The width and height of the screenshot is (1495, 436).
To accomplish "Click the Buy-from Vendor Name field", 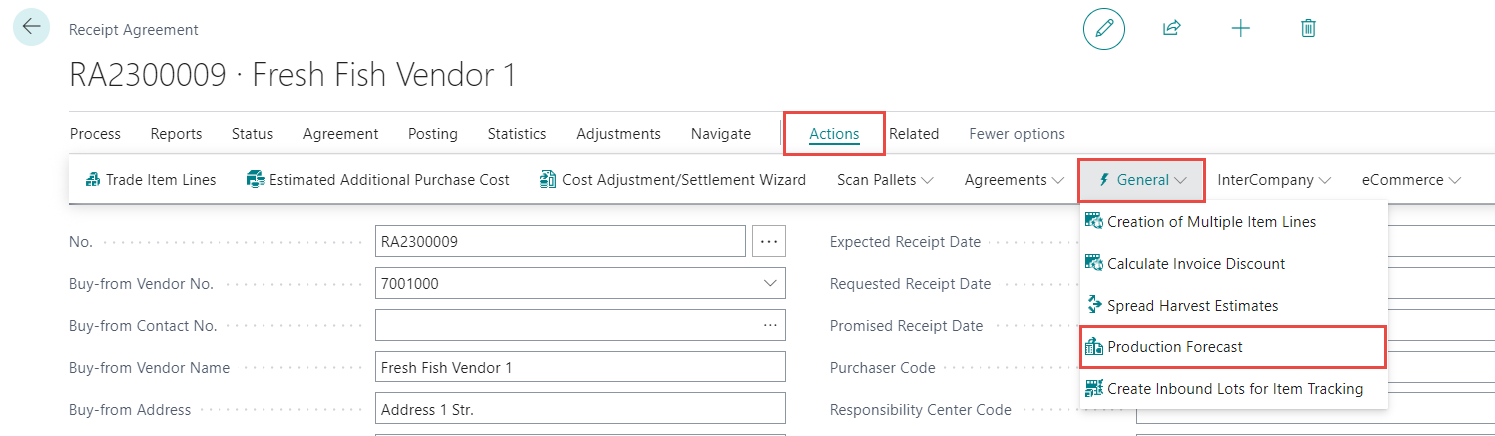I will pos(580,368).
